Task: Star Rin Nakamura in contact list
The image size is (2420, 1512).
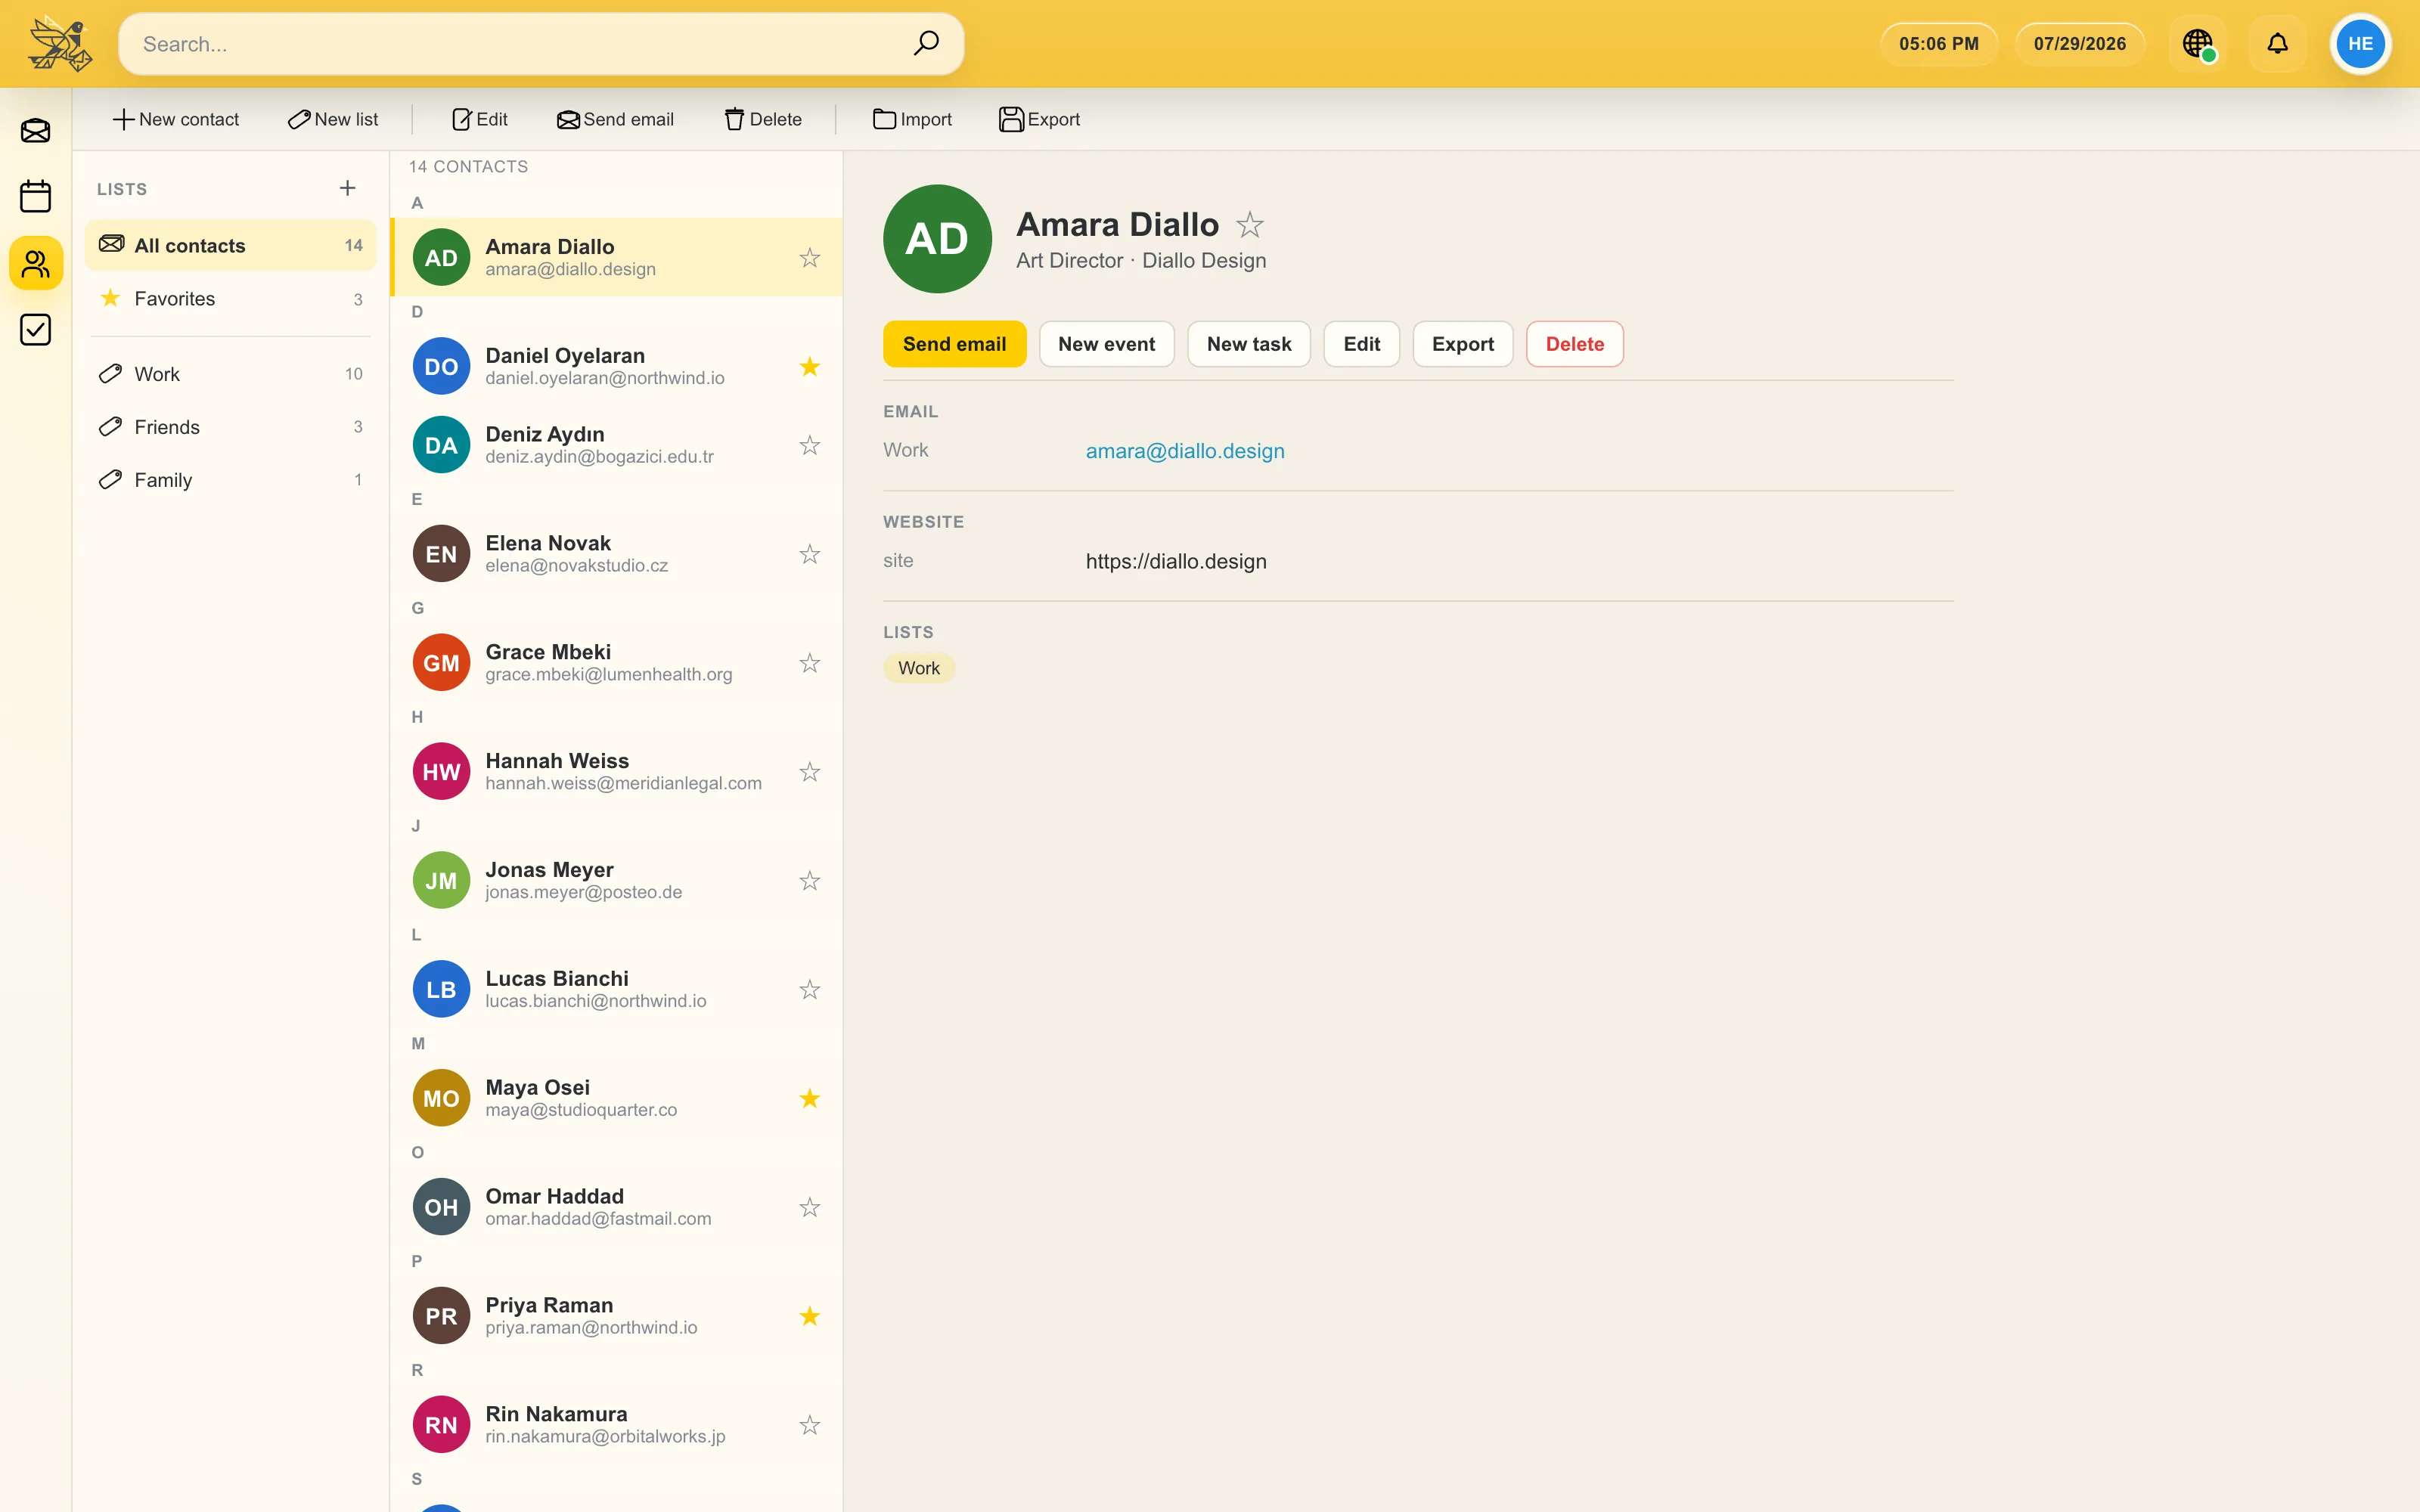Action: pyautogui.click(x=810, y=1425)
